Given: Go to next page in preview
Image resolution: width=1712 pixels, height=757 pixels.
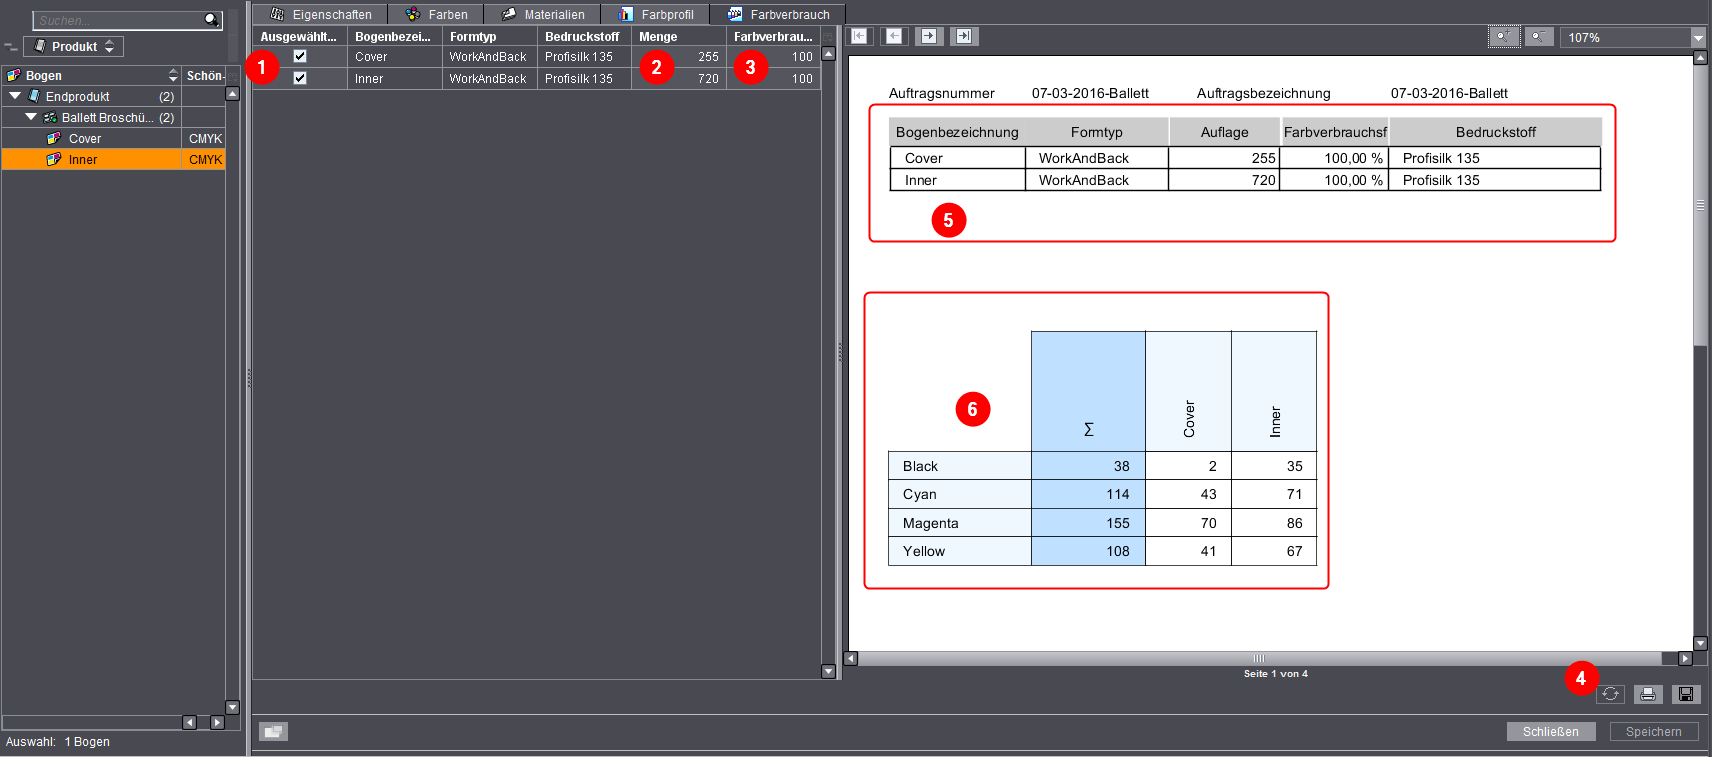Looking at the screenshot, I should pos(929,36).
